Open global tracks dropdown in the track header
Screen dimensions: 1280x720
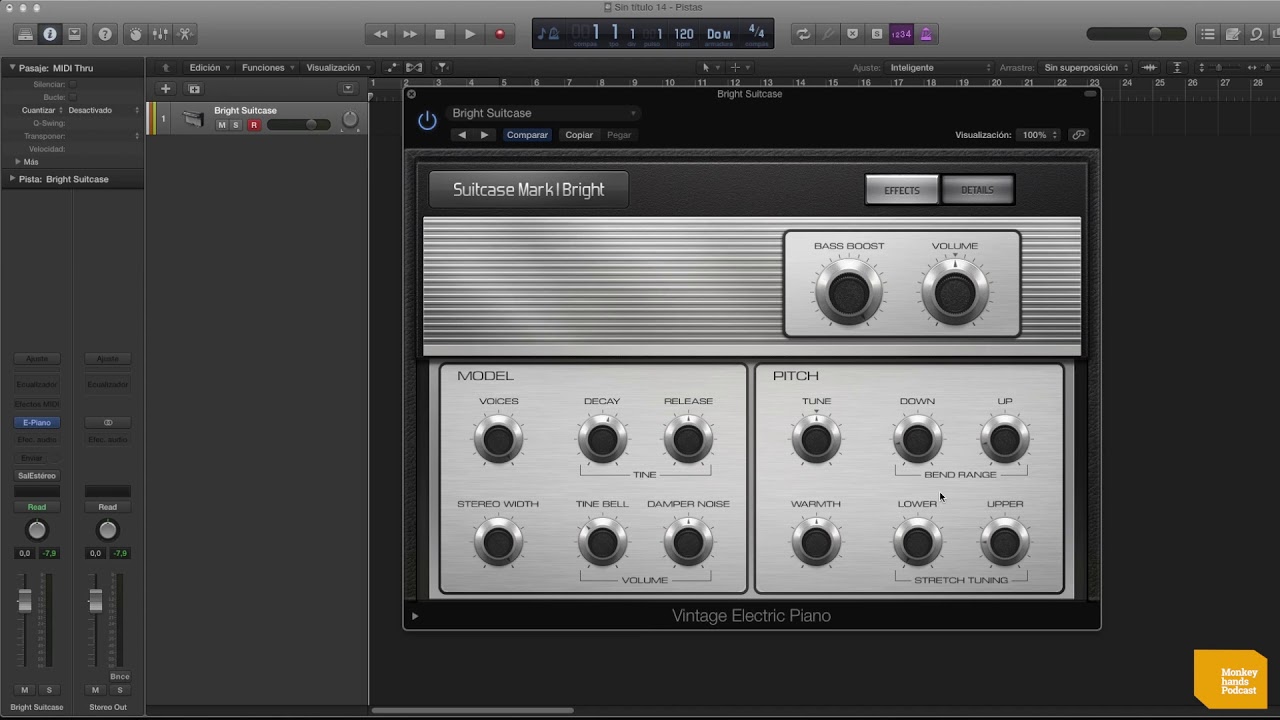point(348,89)
